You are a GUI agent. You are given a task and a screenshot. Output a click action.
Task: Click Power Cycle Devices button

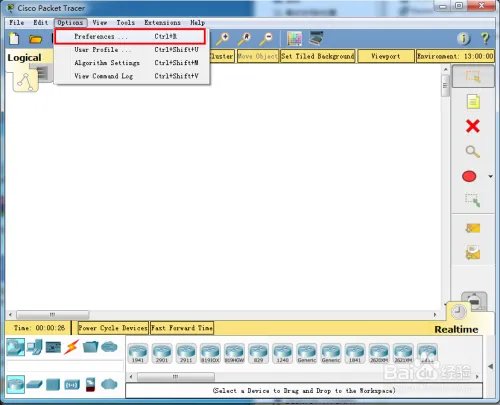pos(113,328)
